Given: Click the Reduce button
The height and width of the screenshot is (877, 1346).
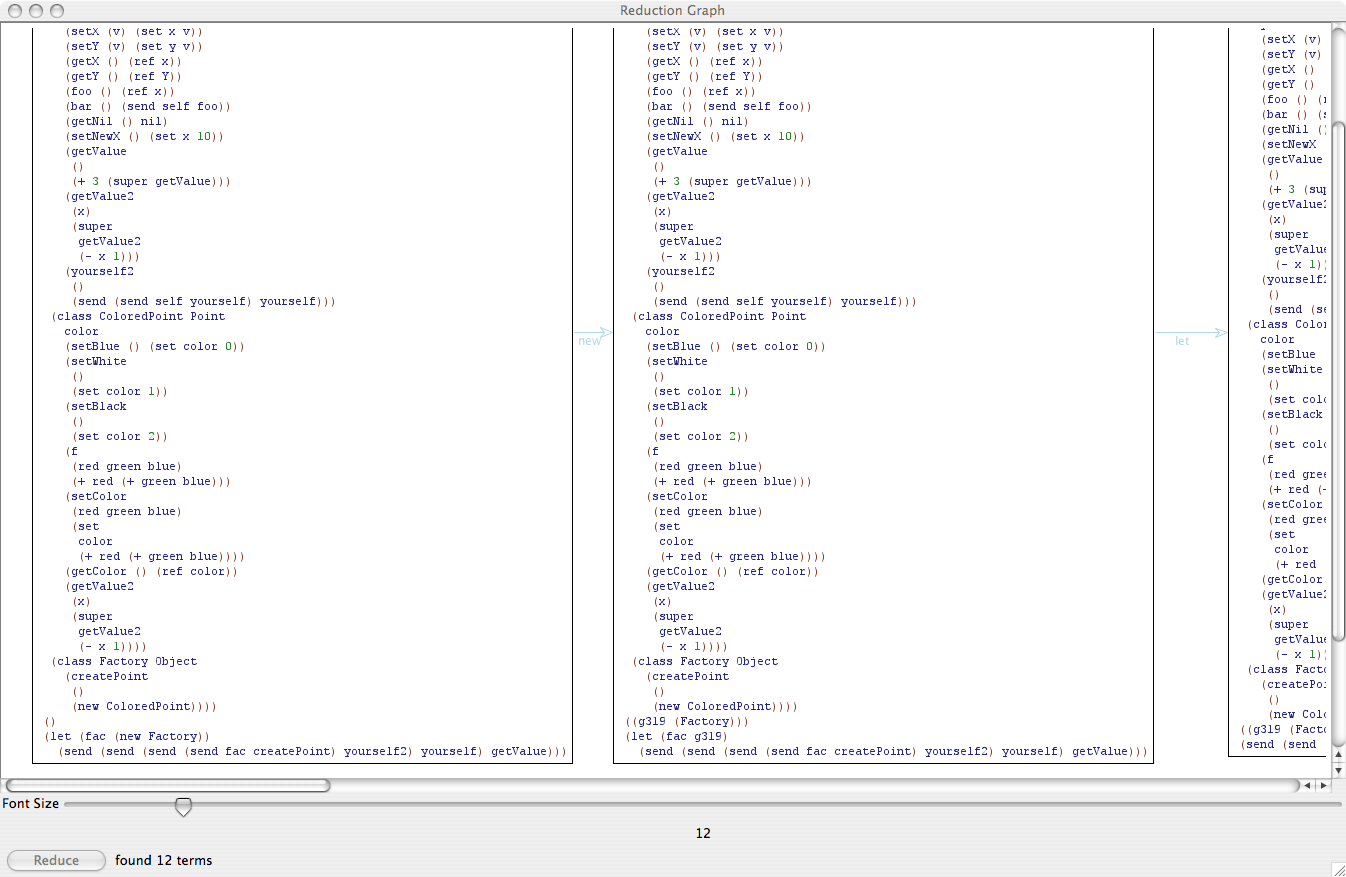Looking at the screenshot, I should tap(56, 860).
